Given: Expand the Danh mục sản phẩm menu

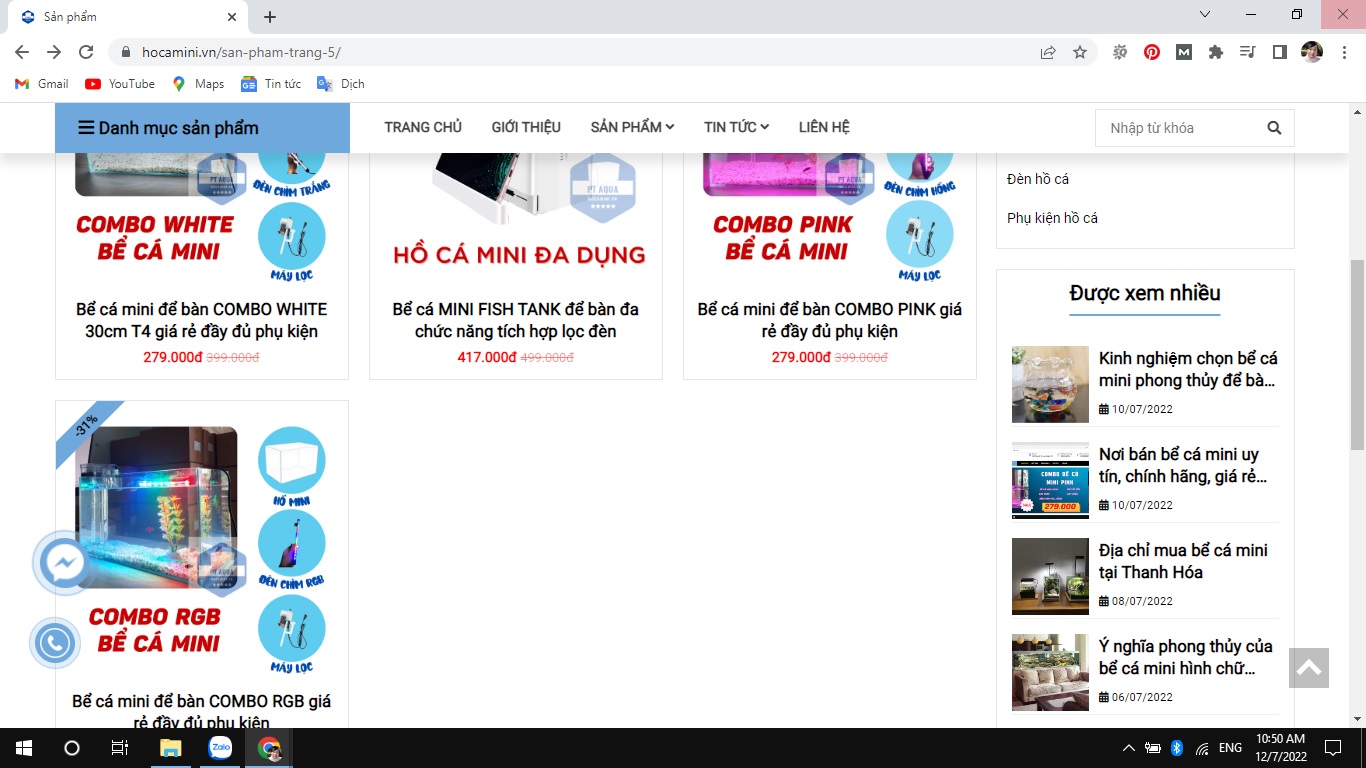Looking at the screenshot, I should coord(202,128).
